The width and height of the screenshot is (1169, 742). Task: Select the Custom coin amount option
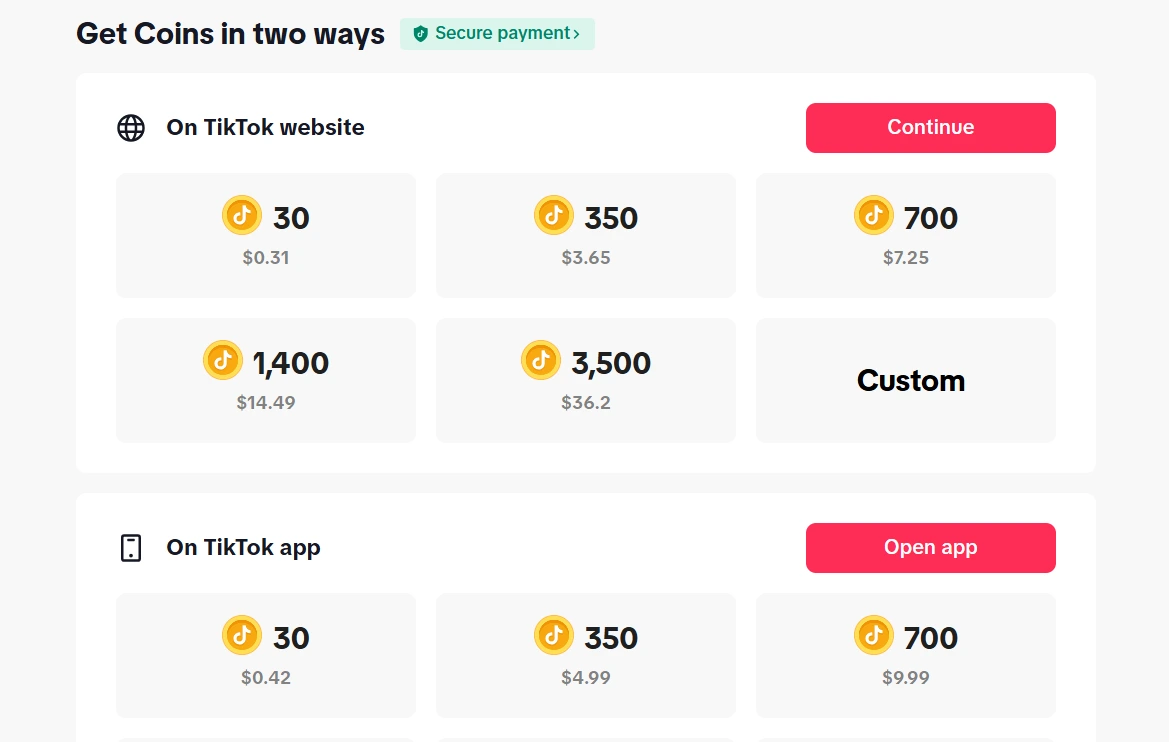tap(906, 380)
